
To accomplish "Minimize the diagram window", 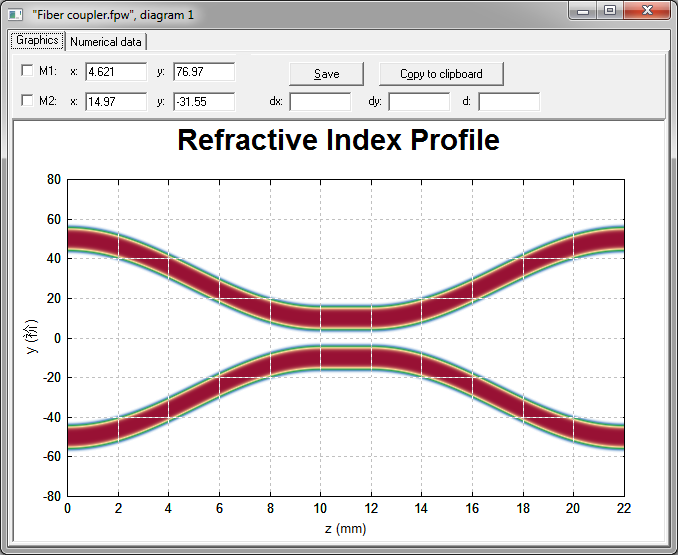I will coord(585,11).
